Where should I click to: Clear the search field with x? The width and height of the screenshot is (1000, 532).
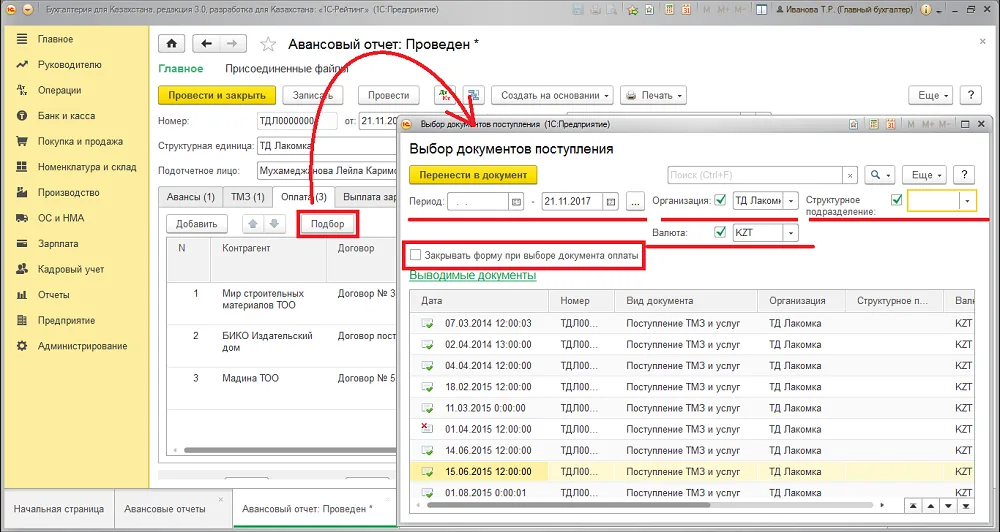coord(850,175)
